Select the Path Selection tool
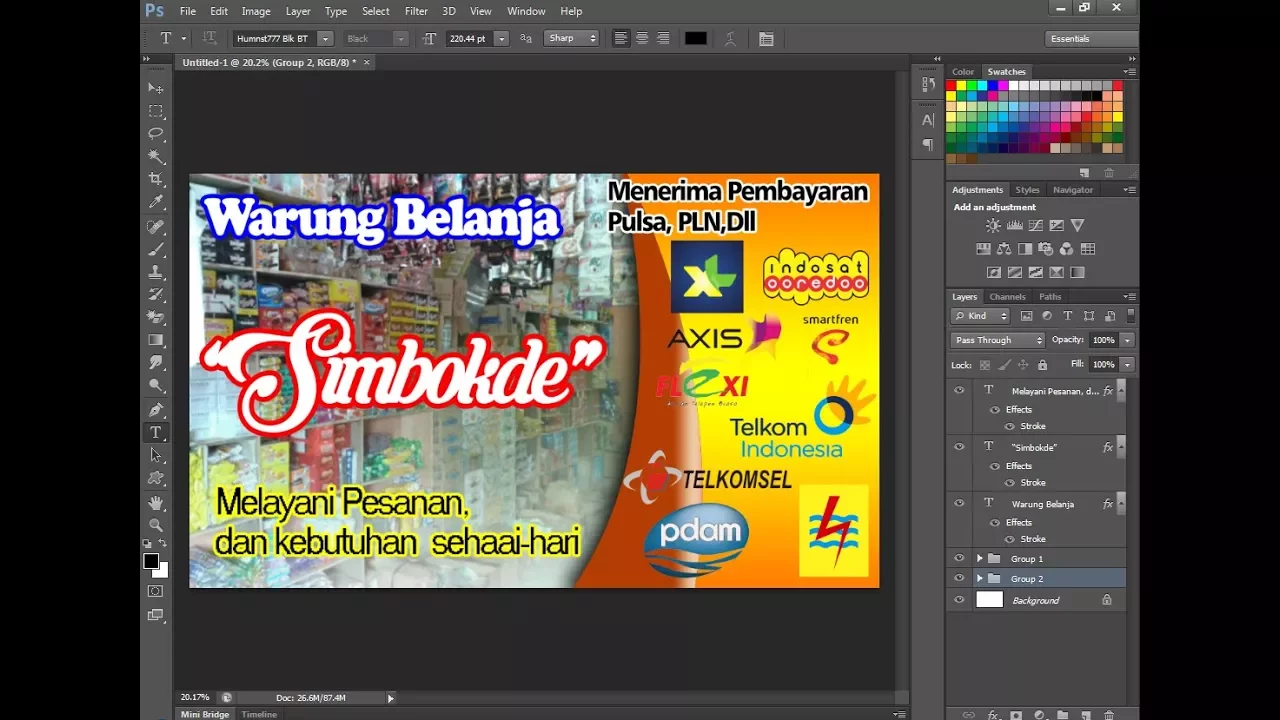Viewport: 1280px width, 720px height. pyautogui.click(x=156, y=456)
